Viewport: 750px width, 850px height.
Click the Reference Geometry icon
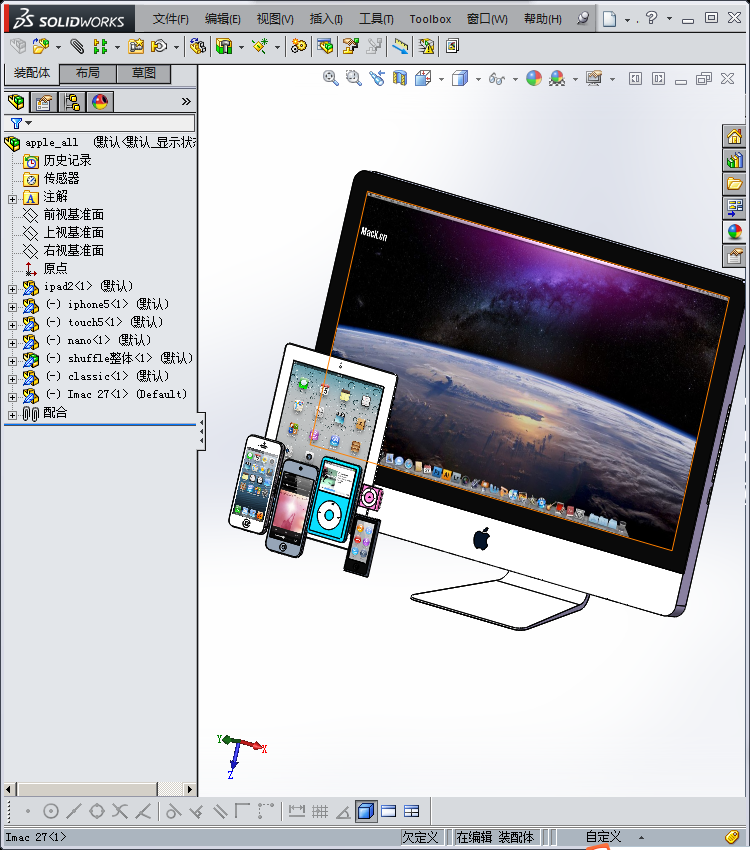260,47
